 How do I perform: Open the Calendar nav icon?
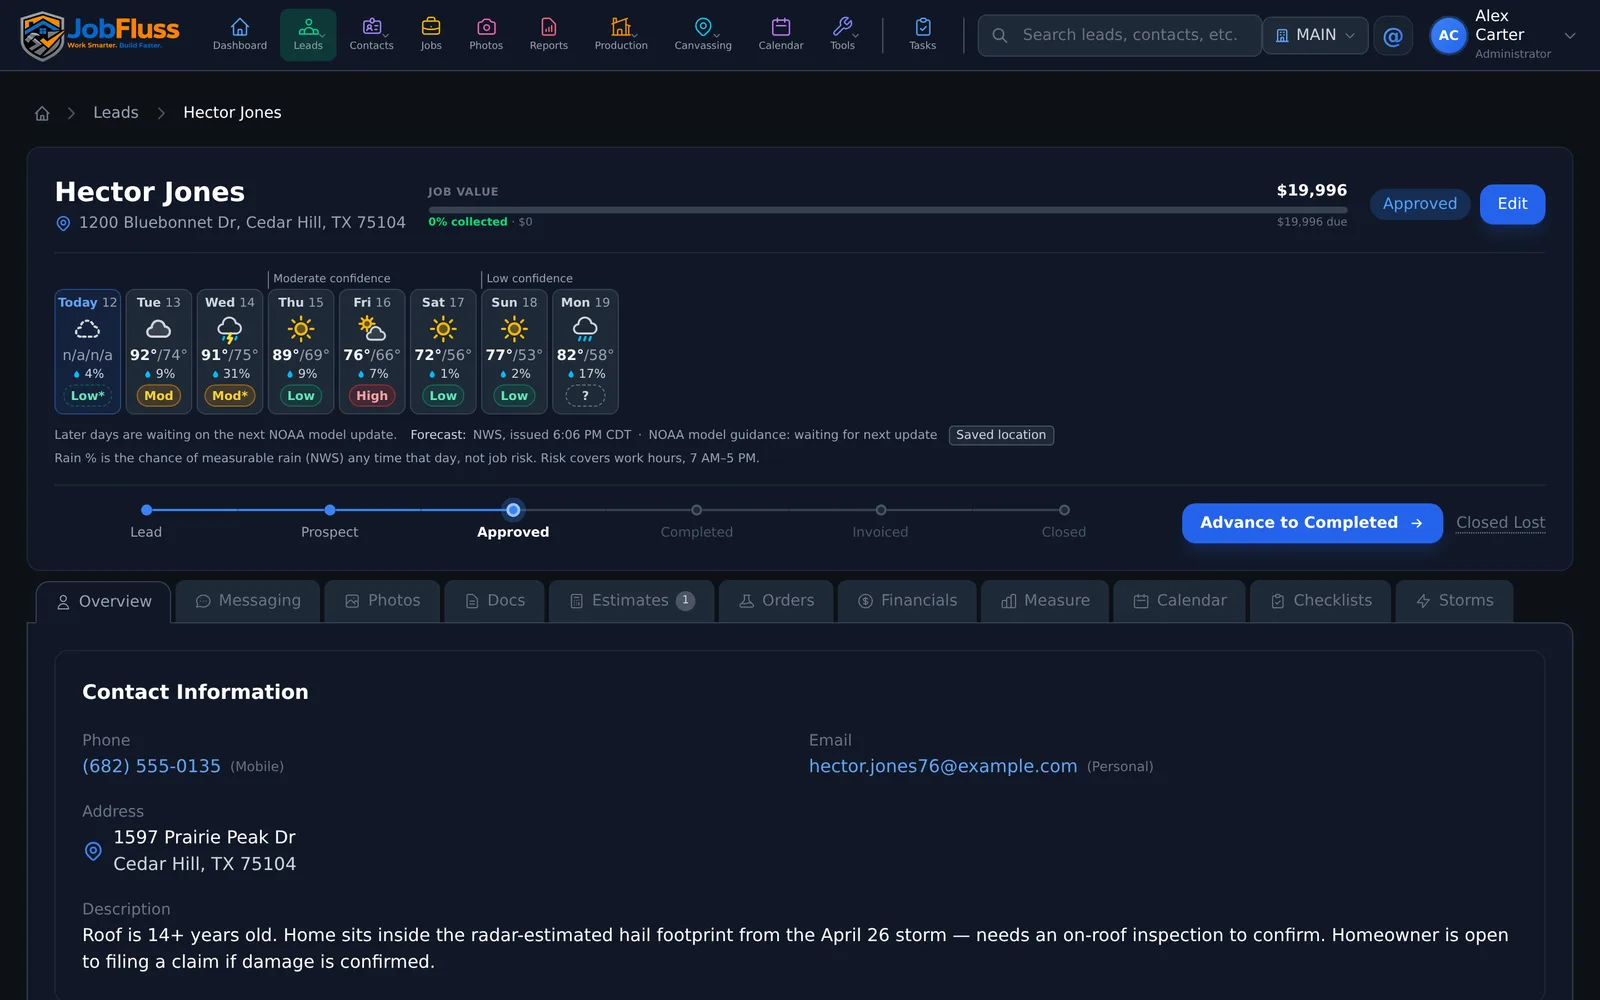coord(781,35)
